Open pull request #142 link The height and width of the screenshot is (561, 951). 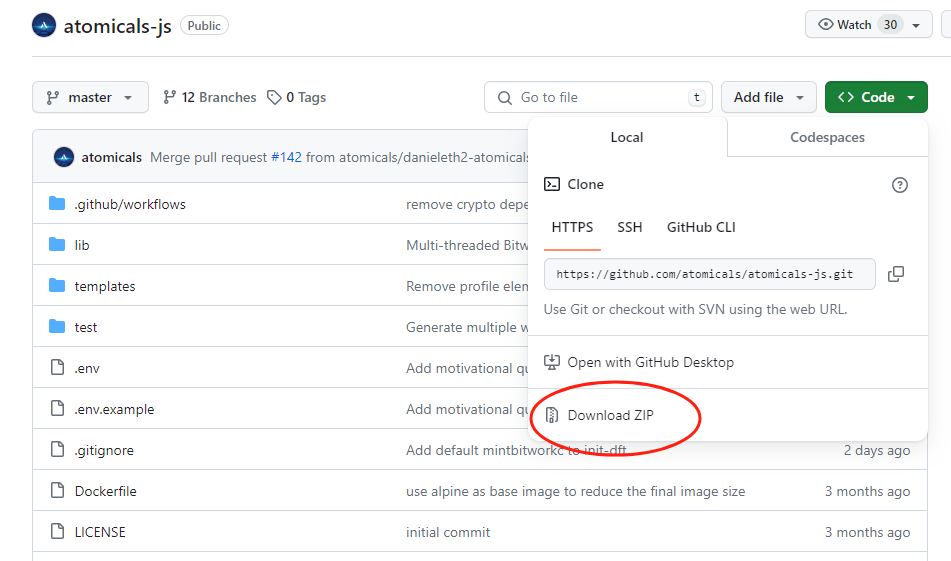click(x=286, y=157)
